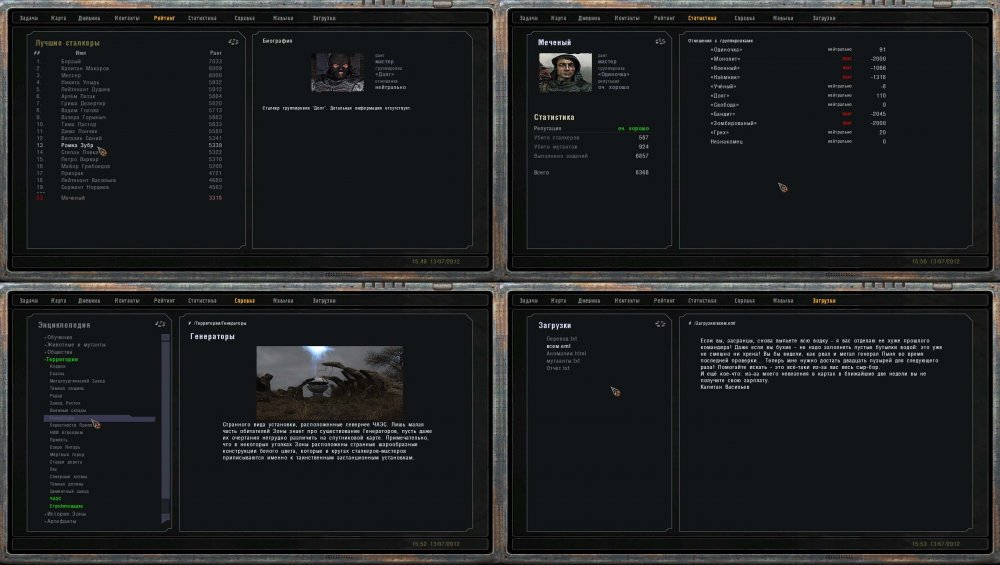Select highlighted 'Ромка Зубр' ranking row
This screenshot has height=565, width=1000.
(x=128, y=145)
